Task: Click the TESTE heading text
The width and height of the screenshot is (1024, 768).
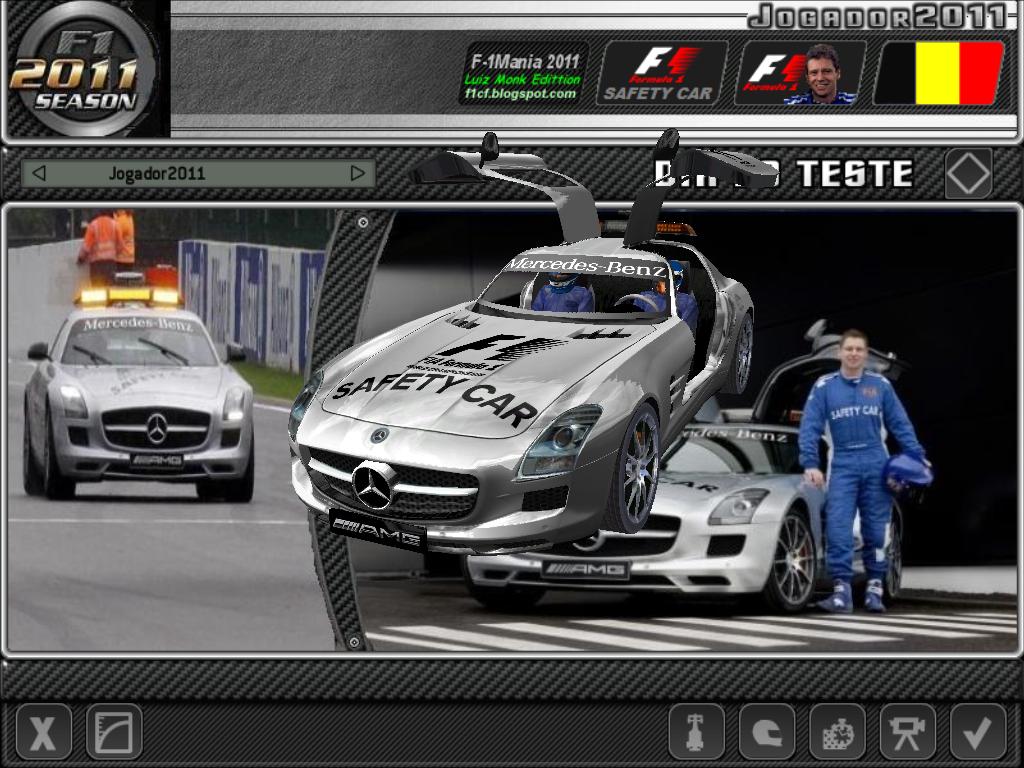Action: point(855,174)
